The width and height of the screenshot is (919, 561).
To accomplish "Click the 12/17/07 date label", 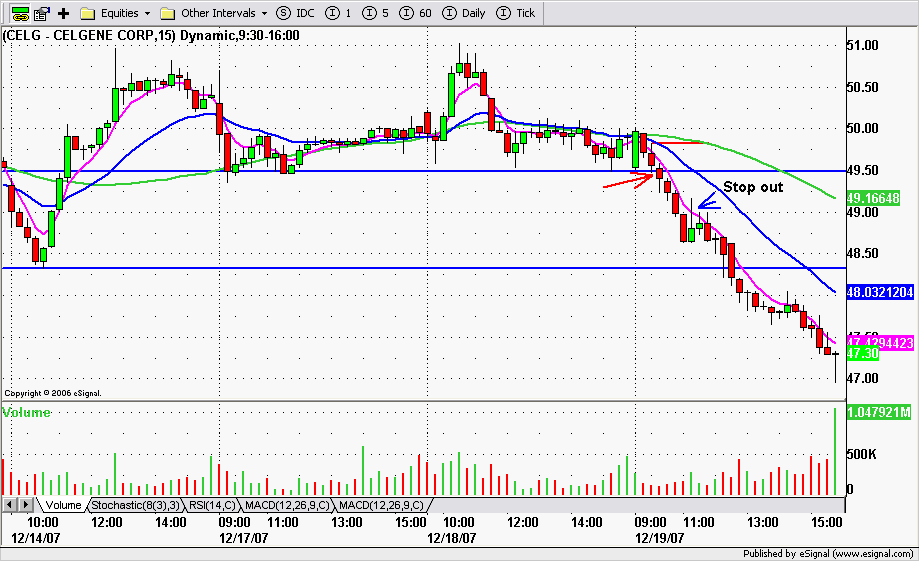I will point(243,538).
